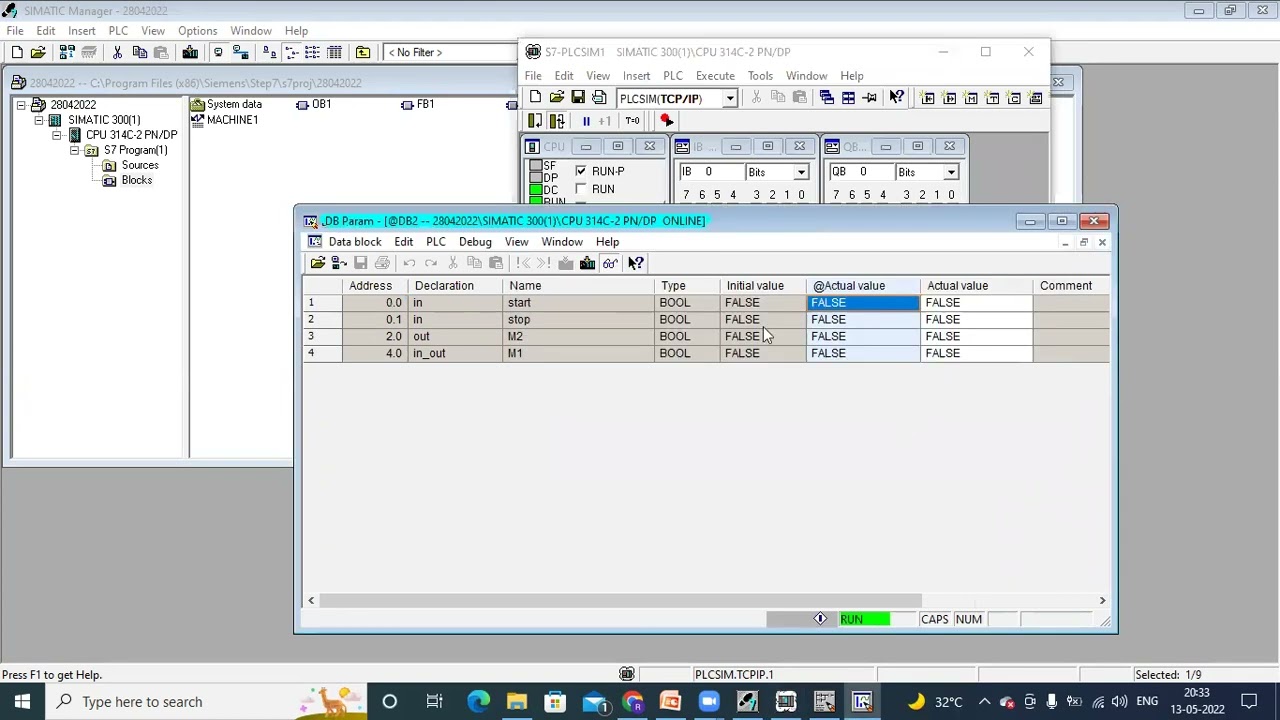Image resolution: width=1280 pixels, height=720 pixels.
Task: Select the OB1 block
Action: (x=314, y=104)
